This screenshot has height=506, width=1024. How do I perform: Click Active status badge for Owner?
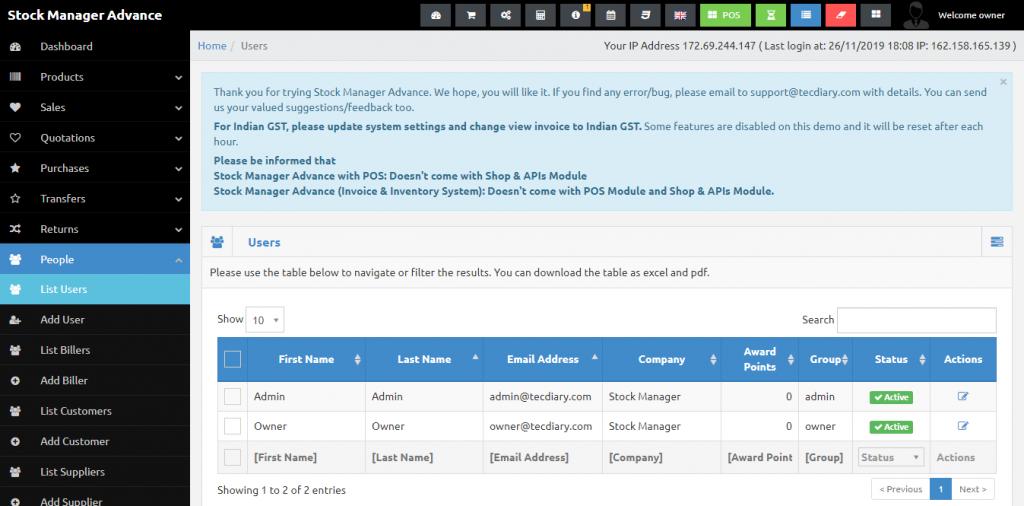pos(891,427)
